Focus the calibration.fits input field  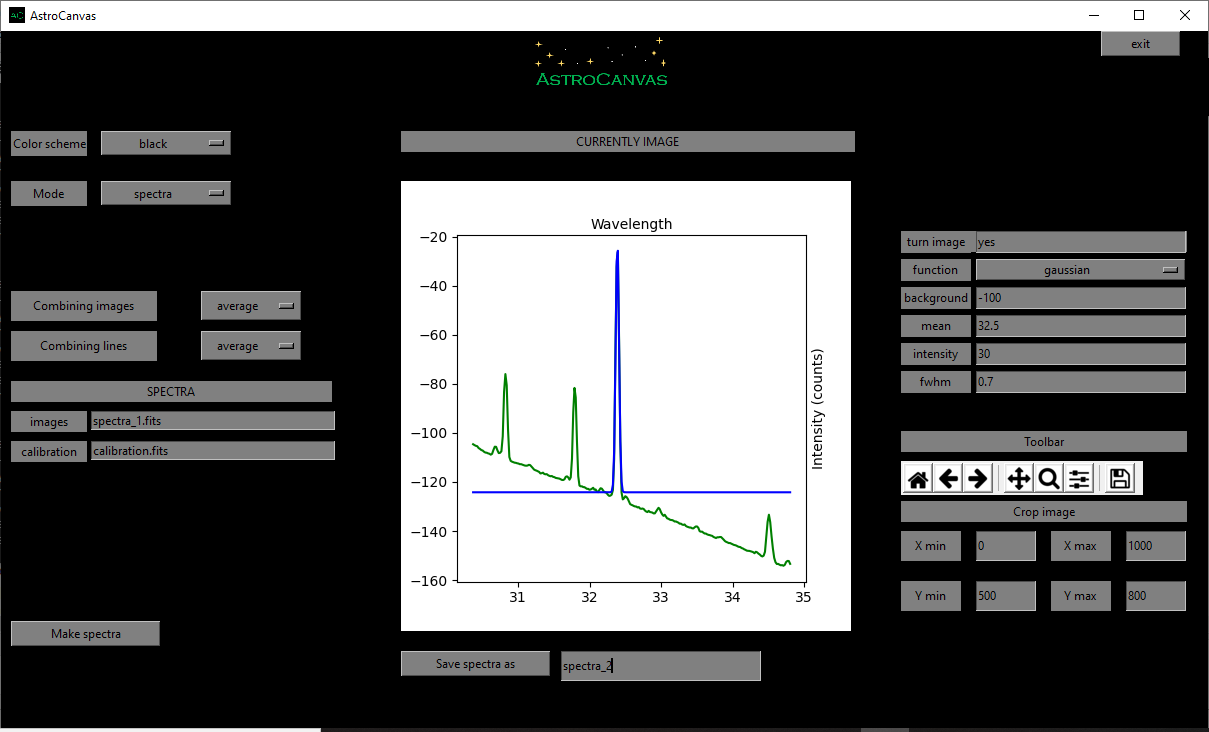tap(213, 451)
